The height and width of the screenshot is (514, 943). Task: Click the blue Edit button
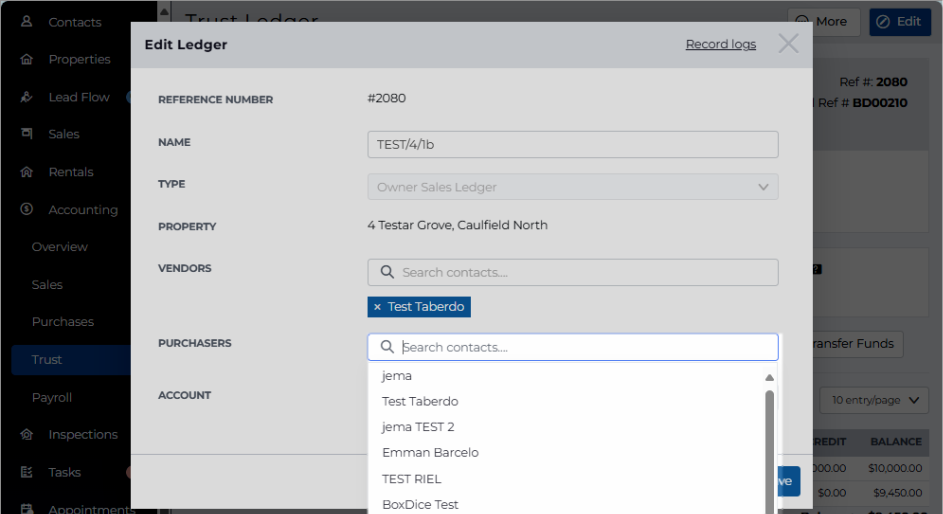pyautogui.click(x=900, y=22)
